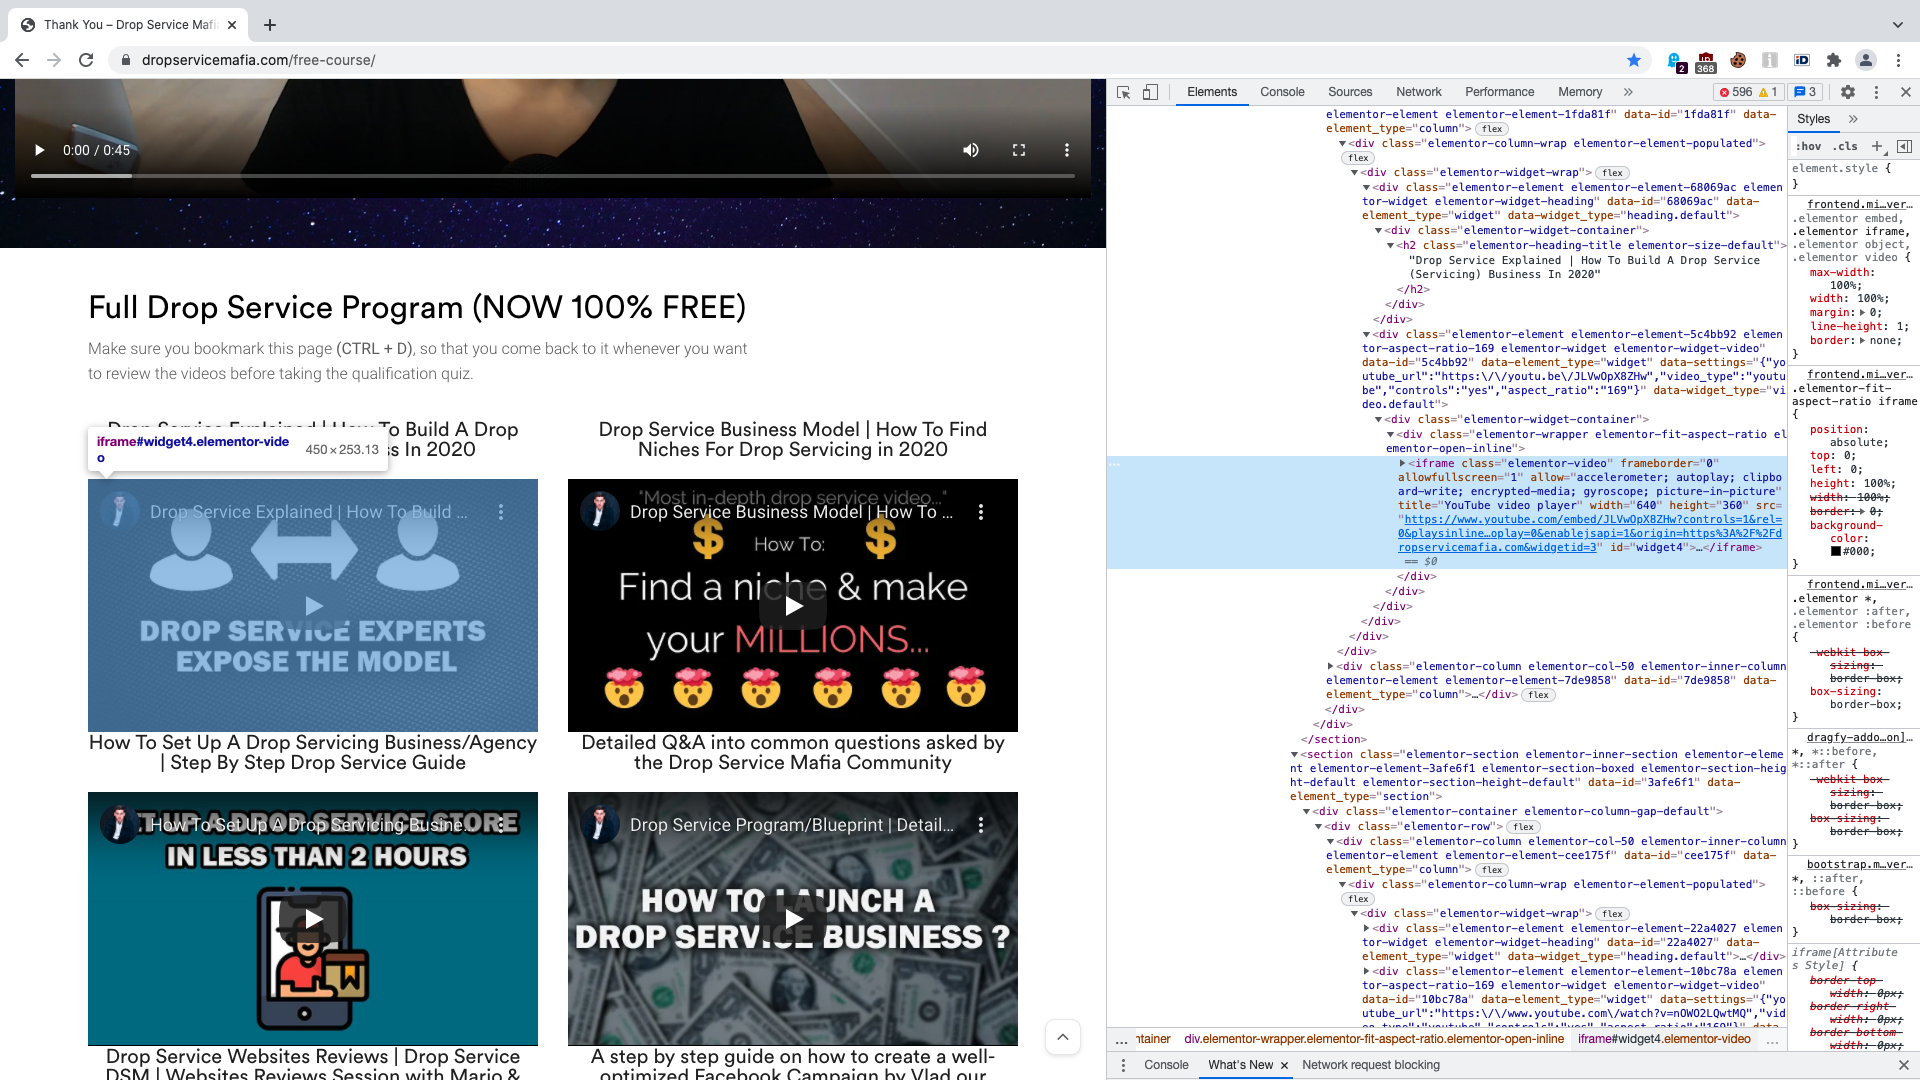
Task: Seek on the top video progress bar
Action: (553, 176)
